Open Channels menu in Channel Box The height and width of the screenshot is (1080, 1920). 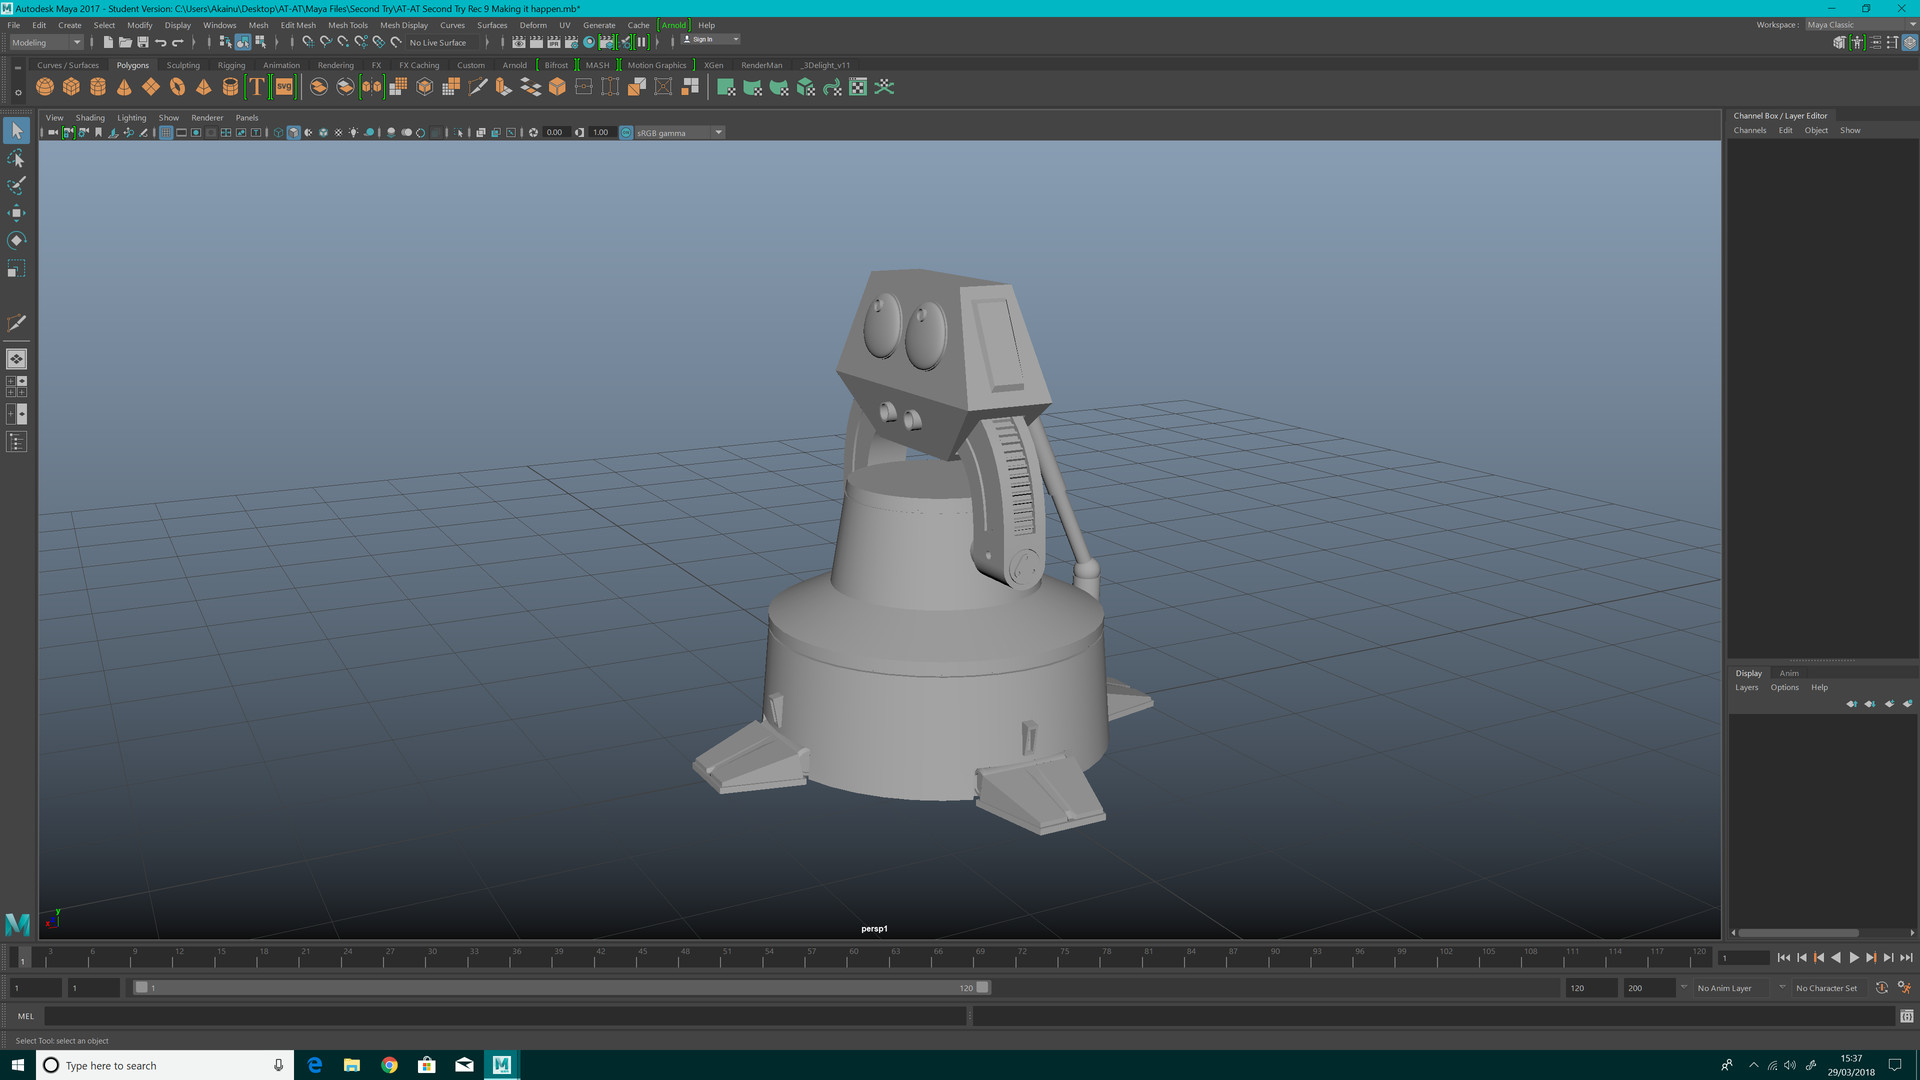pos(1750,130)
